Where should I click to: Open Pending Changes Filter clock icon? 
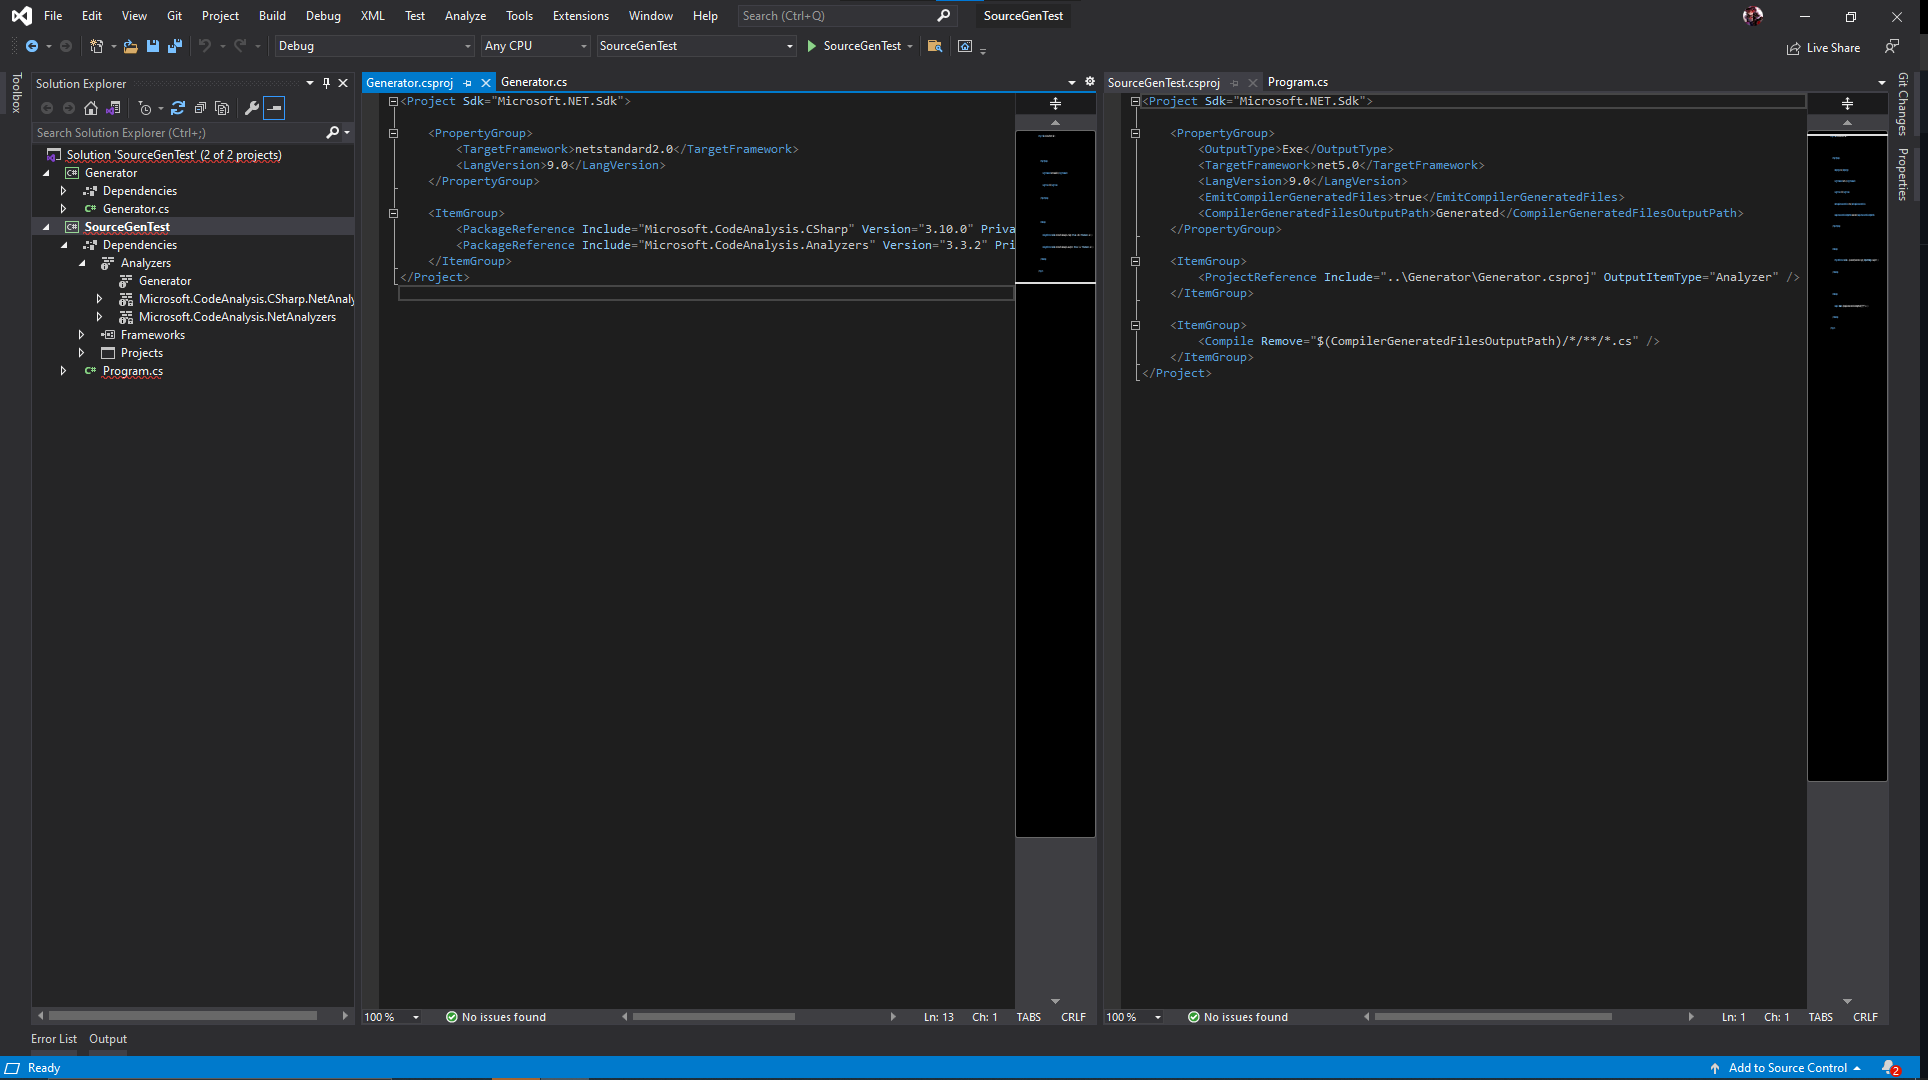pos(145,108)
